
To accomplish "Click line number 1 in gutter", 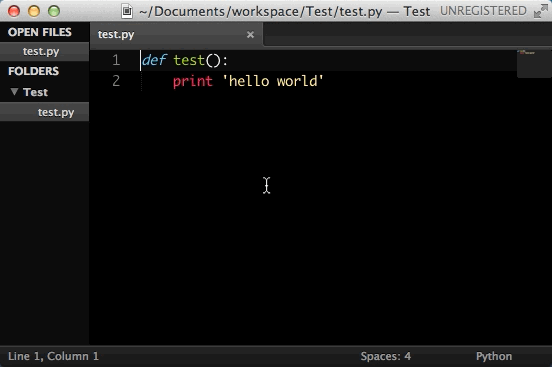I will point(116,60).
